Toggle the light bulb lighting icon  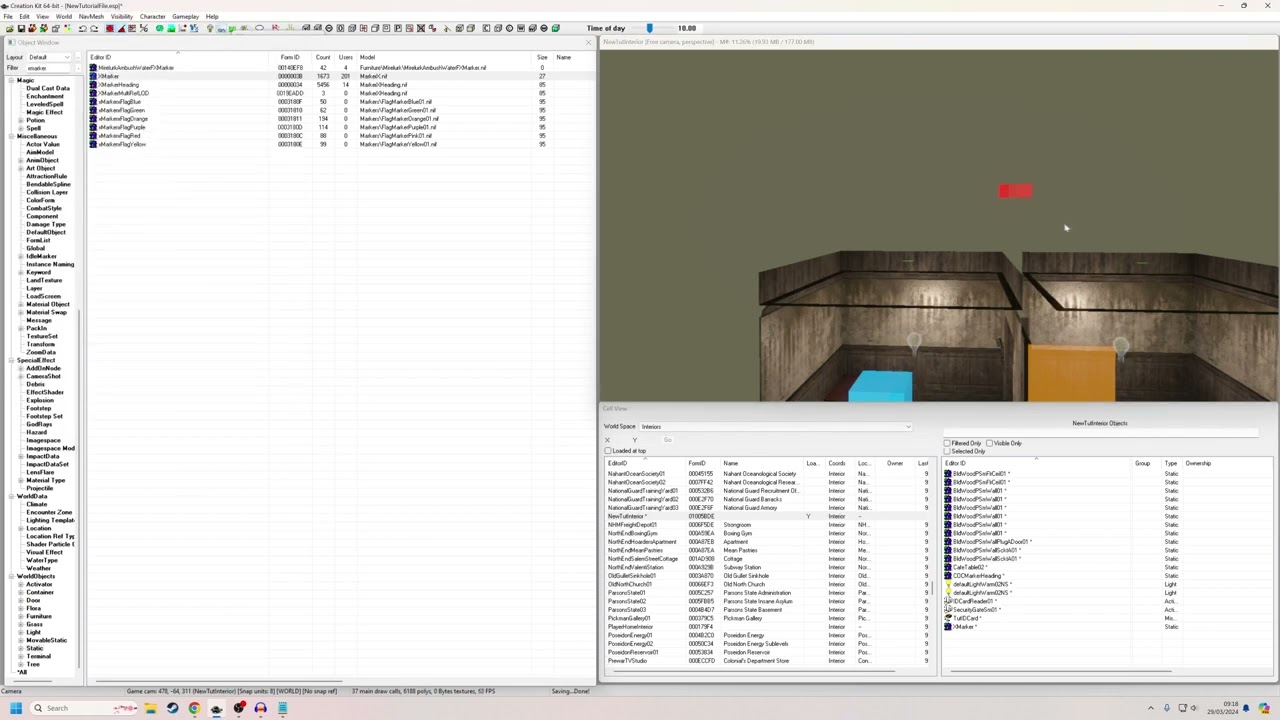click(209, 28)
